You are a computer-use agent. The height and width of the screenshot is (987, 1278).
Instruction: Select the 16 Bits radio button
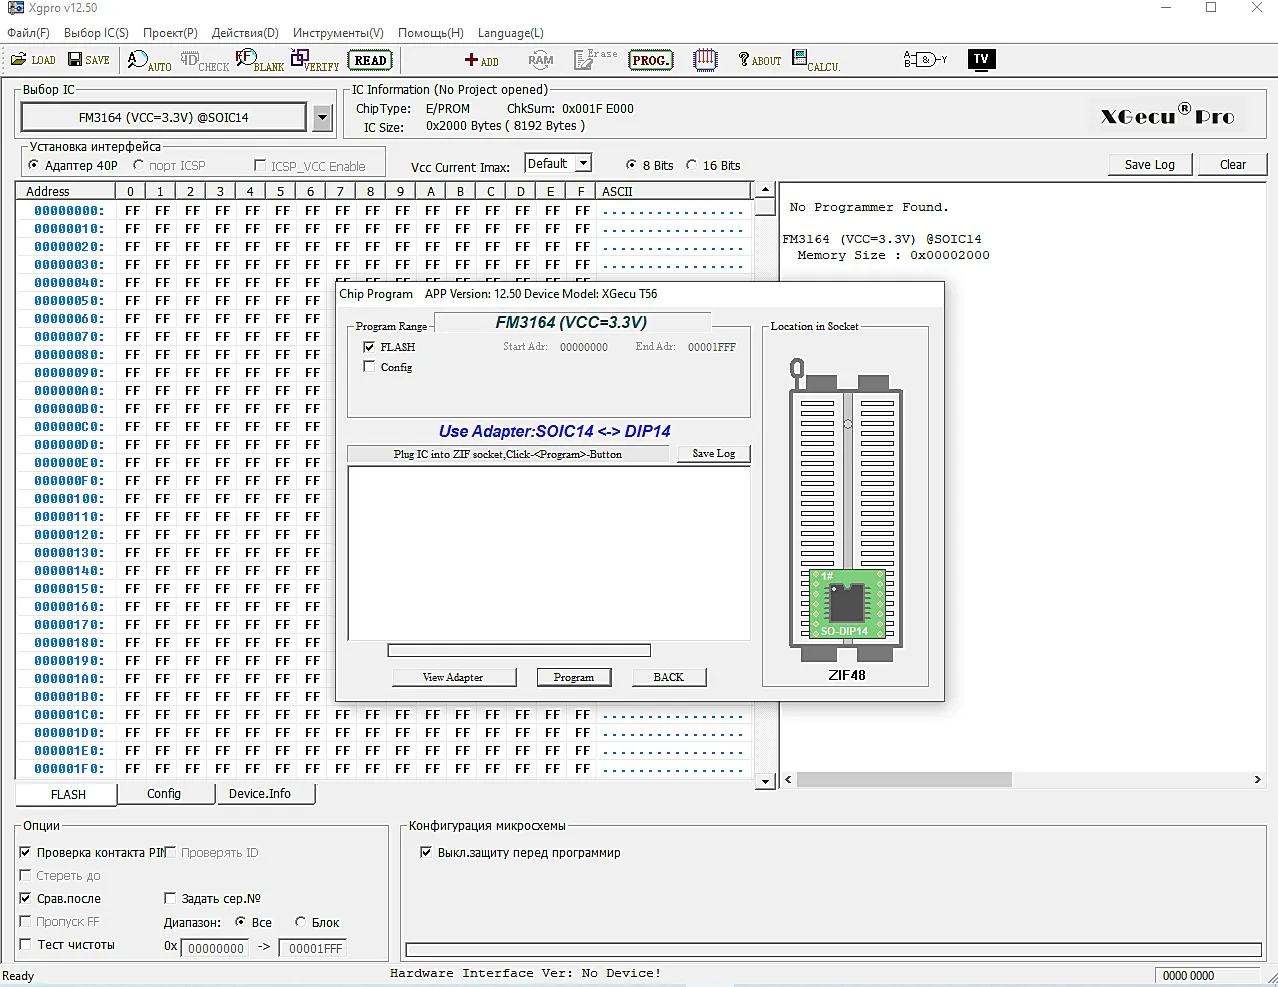point(692,165)
